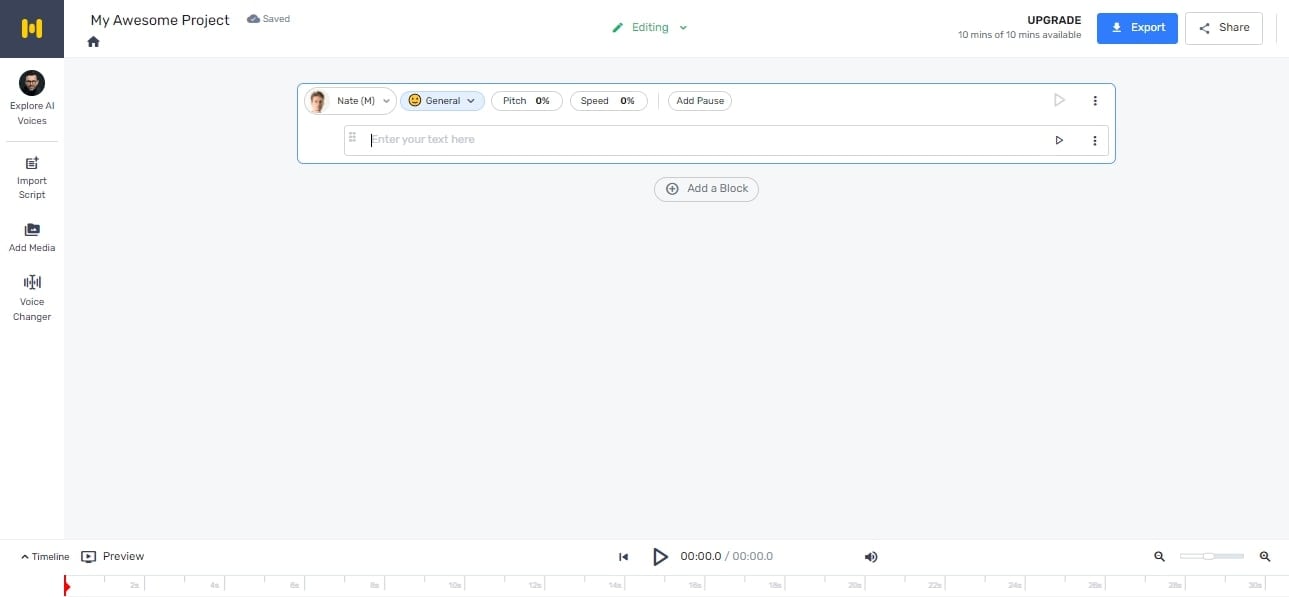Open Add Media panel
1289x597 pixels.
point(32,237)
